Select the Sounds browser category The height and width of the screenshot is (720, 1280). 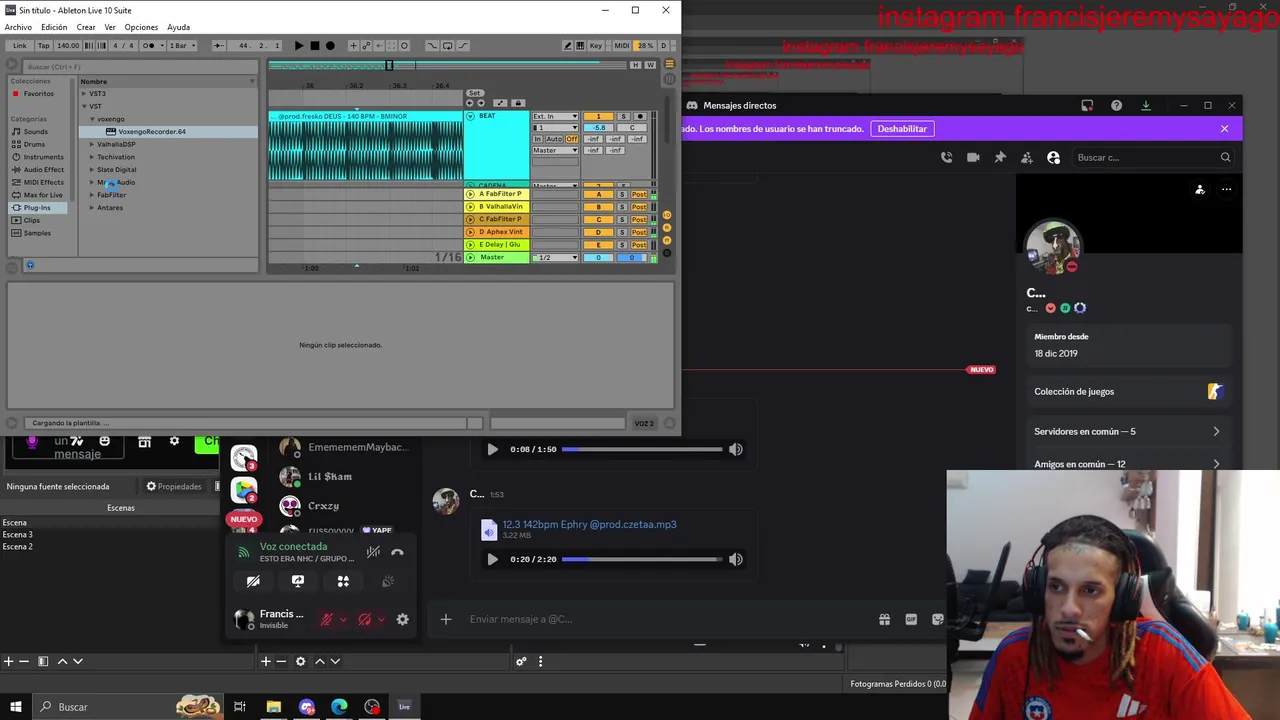[x=35, y=131]
